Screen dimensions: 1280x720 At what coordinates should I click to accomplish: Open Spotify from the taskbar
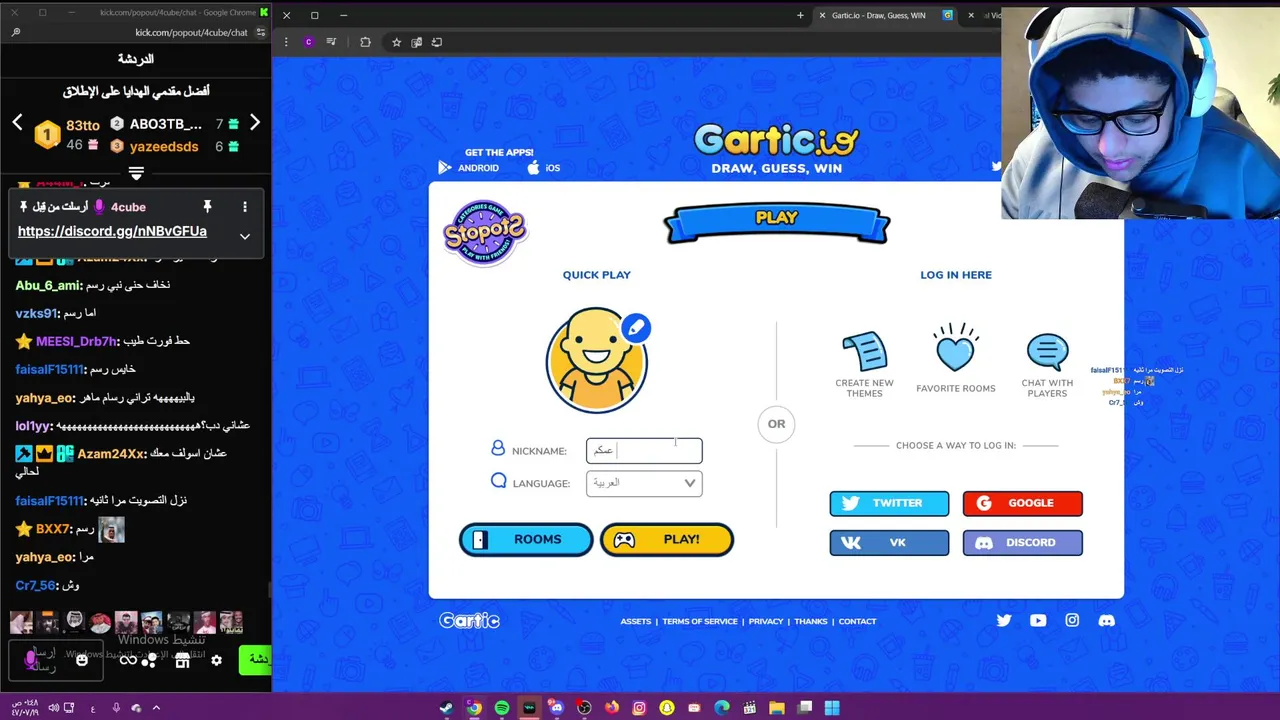tap(501, 708)
